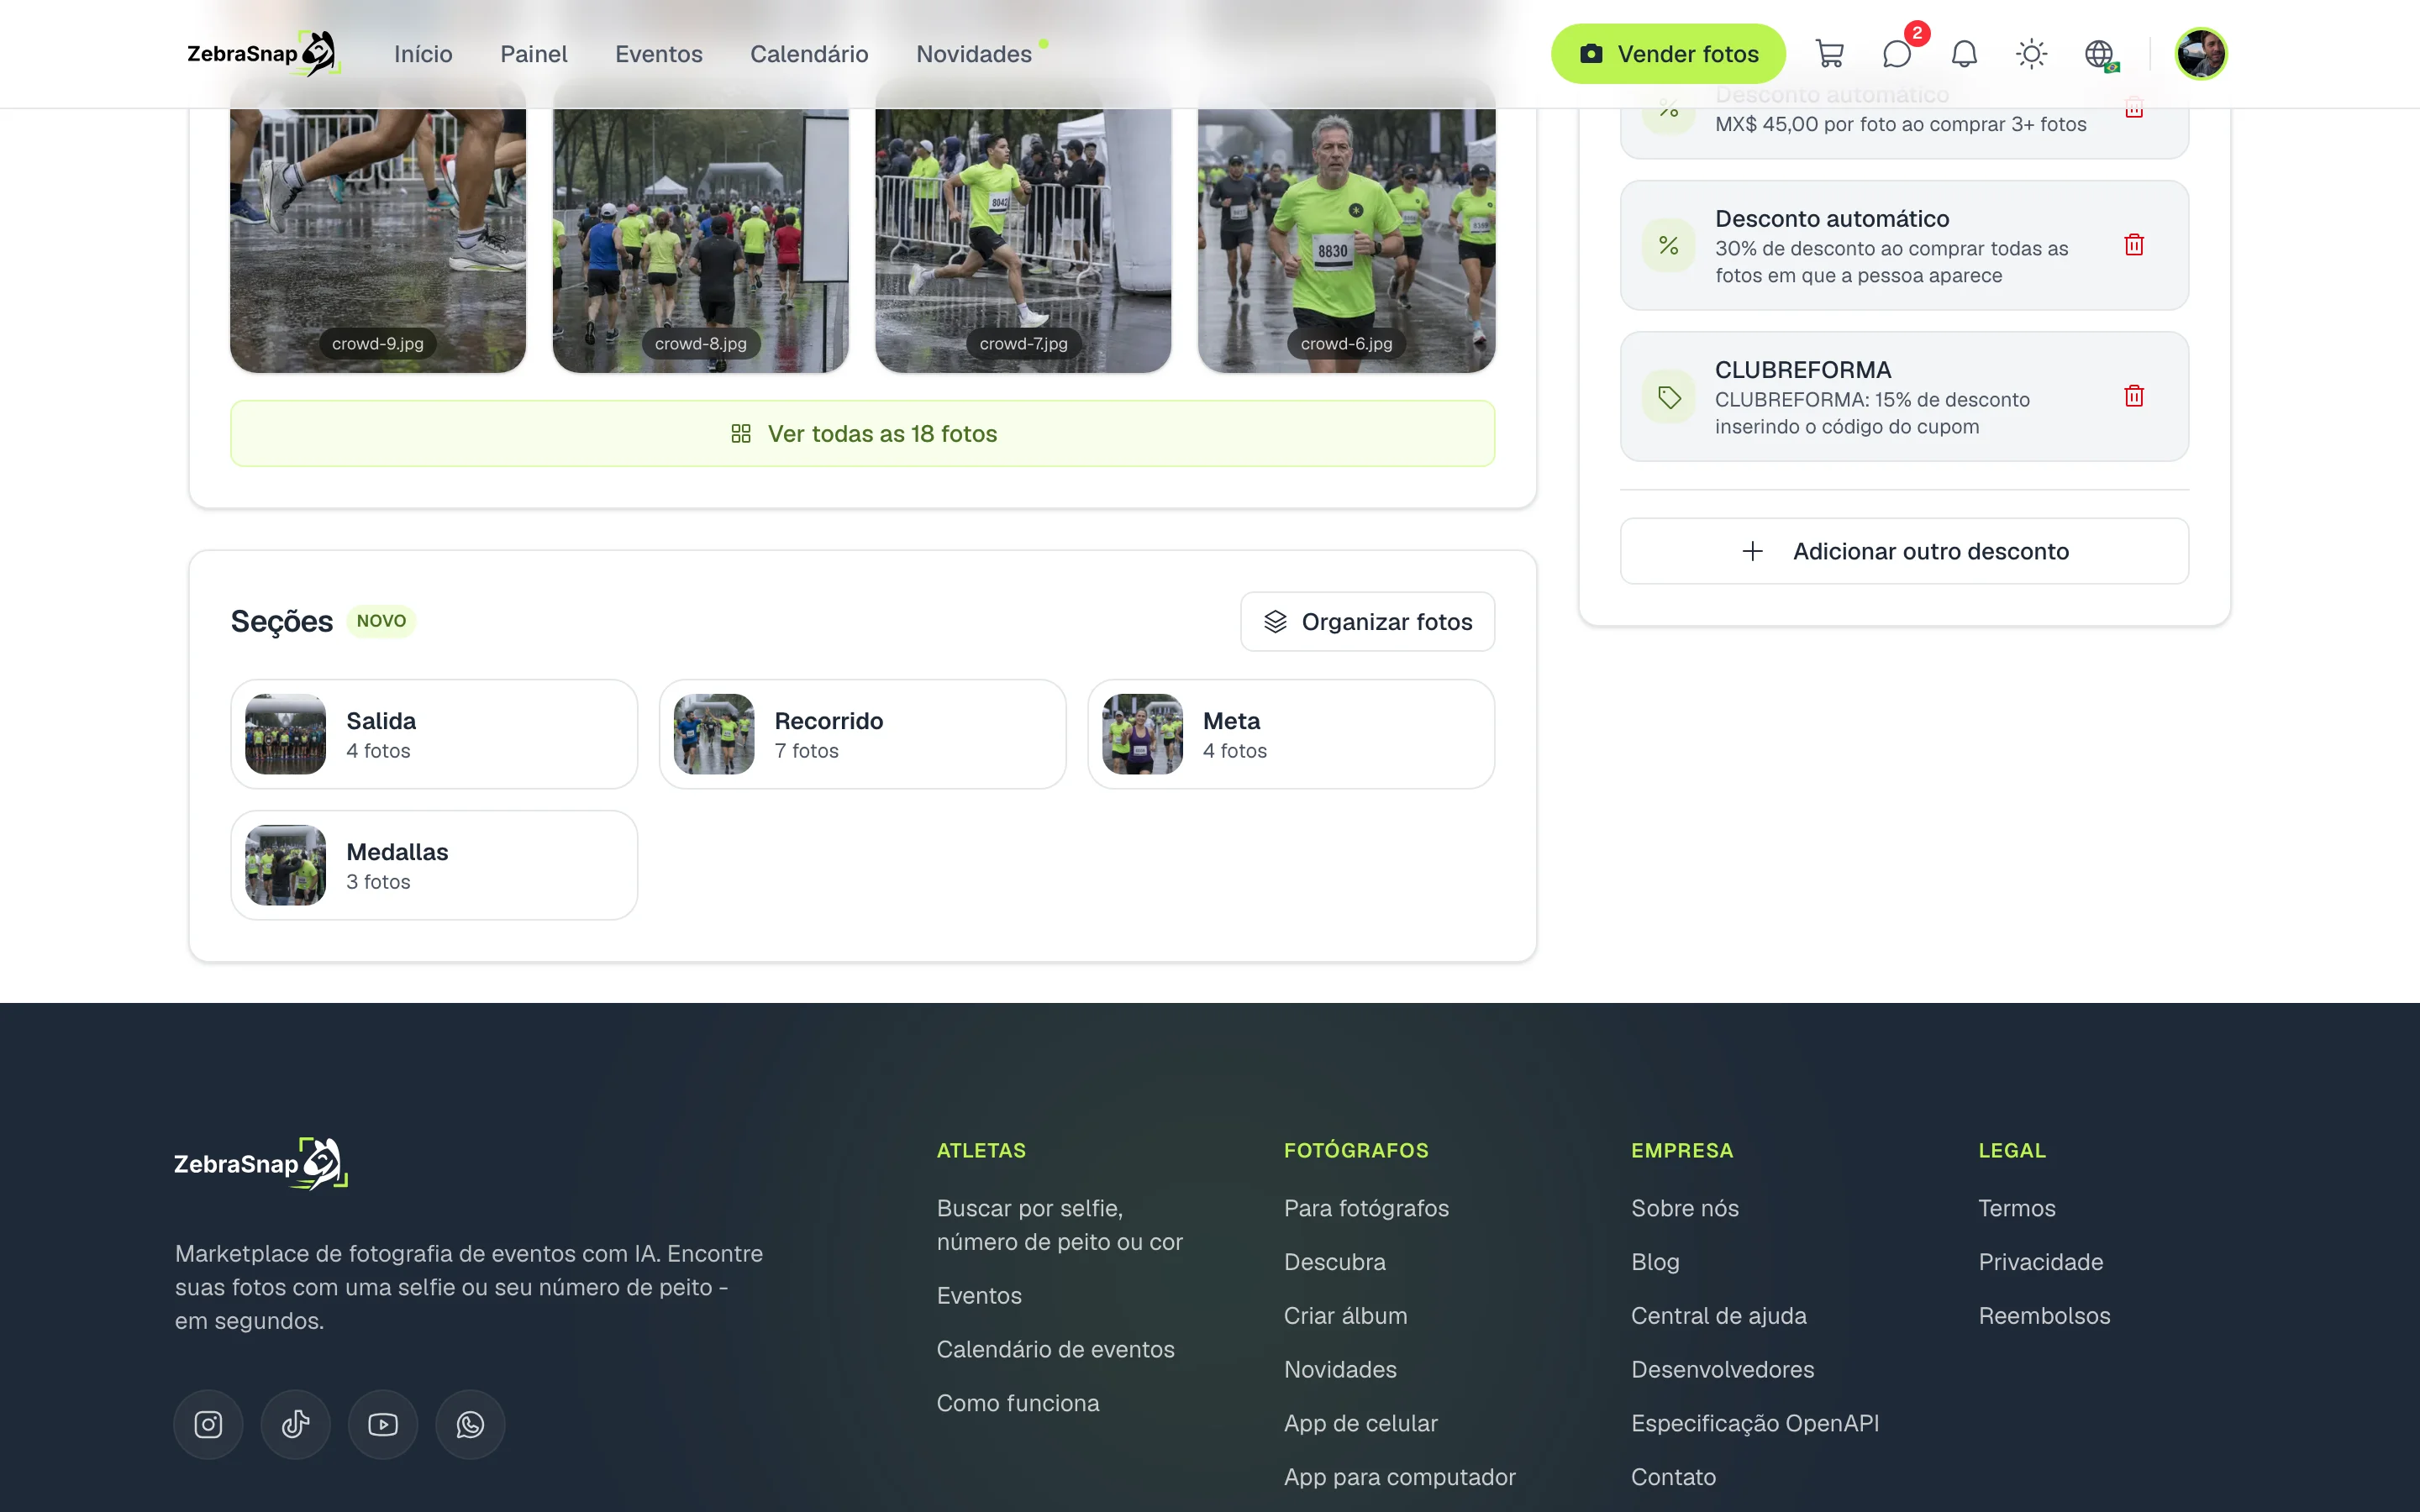The width and height of the screenshot is (2420, 1512).
Task: Go to Painel in navigation
Action: (x=533, y=54)
